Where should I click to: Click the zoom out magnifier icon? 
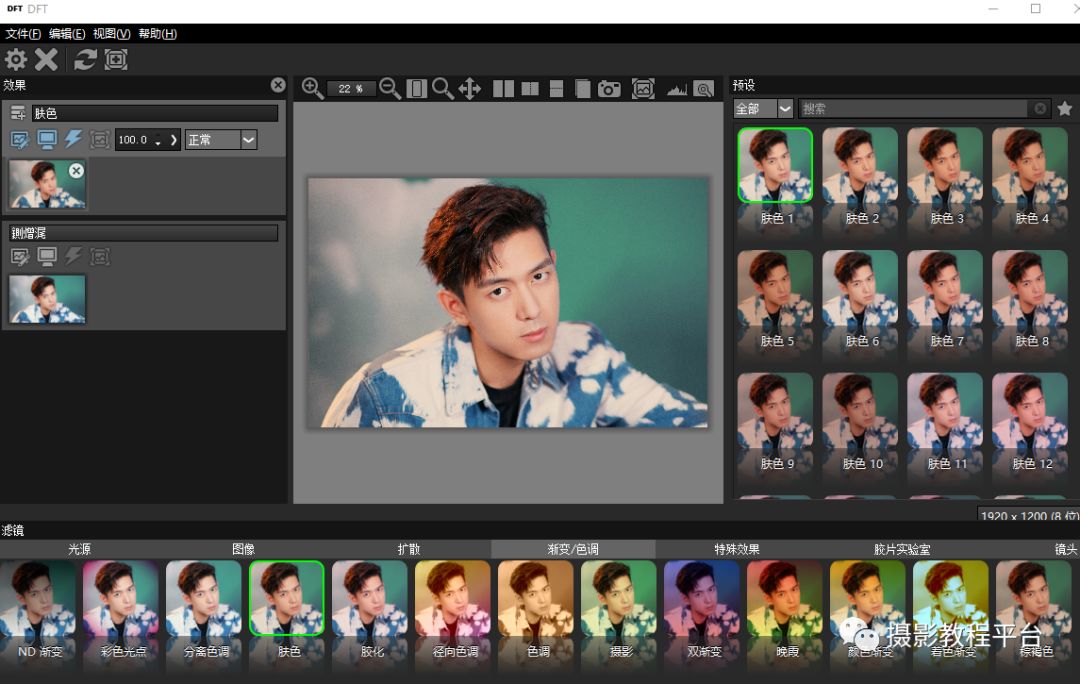point(390,88)
